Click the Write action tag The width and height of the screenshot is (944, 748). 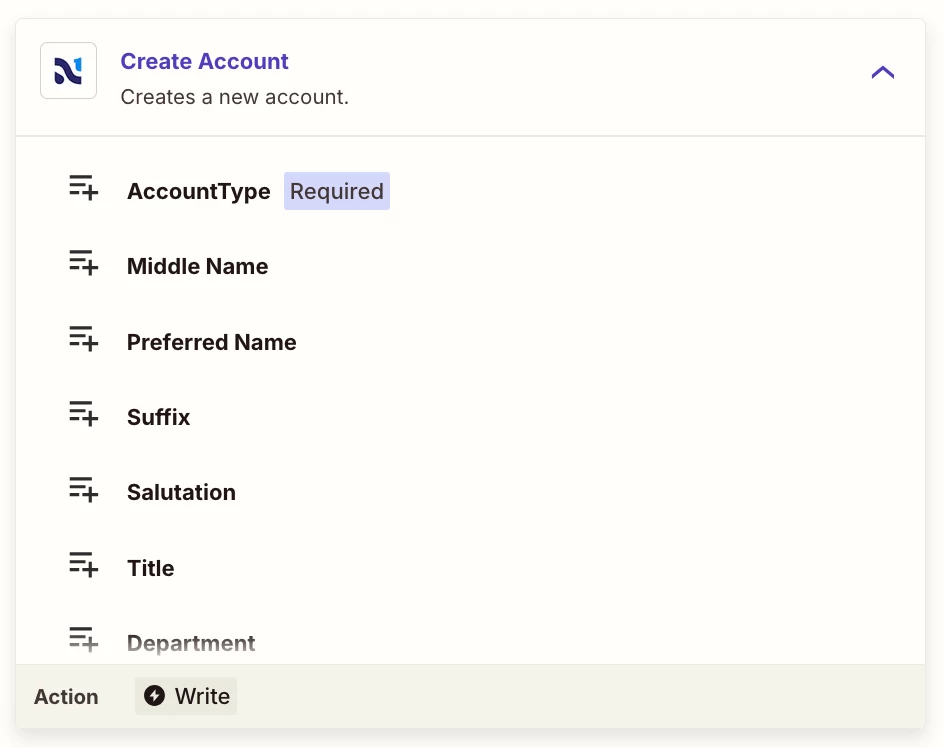[186, 696]
